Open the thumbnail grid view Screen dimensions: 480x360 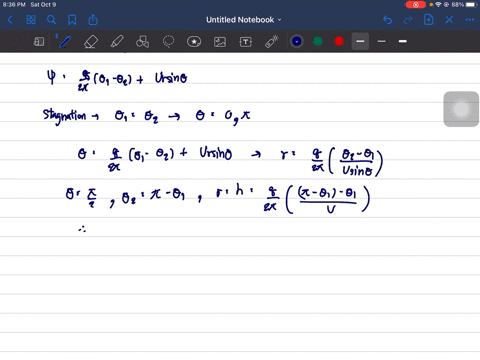tap(31, 20)
